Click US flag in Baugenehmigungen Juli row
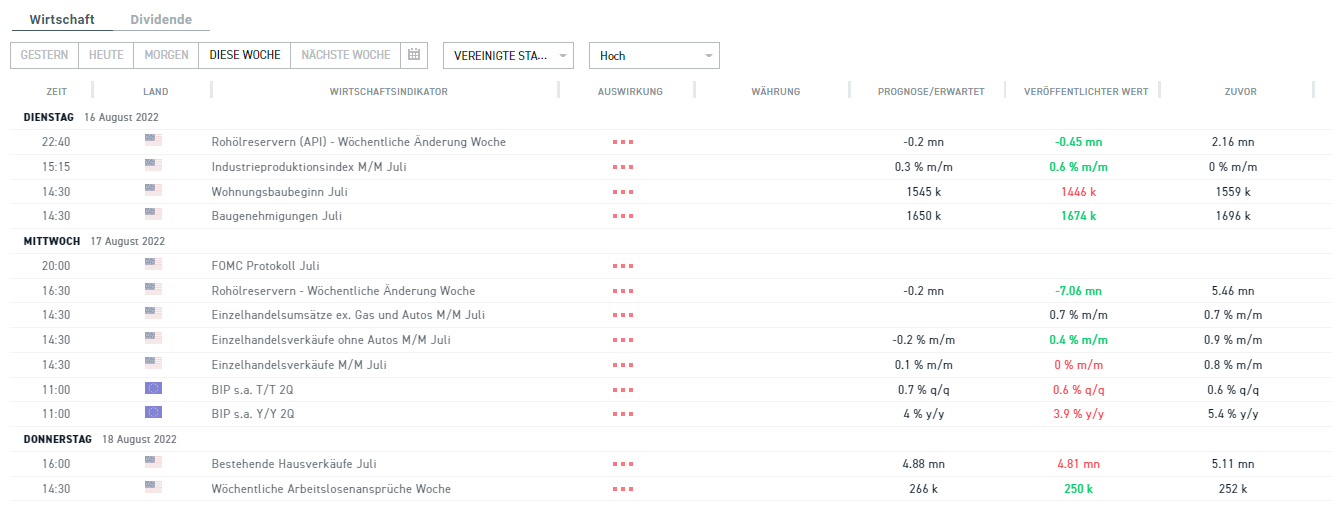1341x511 pixels. pyautogui.click(x=153, y=213)
